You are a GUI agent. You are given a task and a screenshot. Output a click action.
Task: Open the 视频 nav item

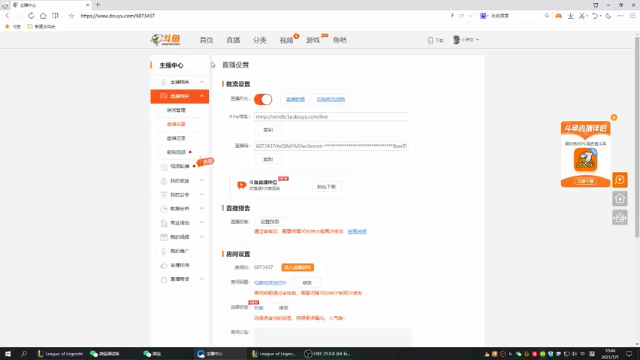coord(286,40)
